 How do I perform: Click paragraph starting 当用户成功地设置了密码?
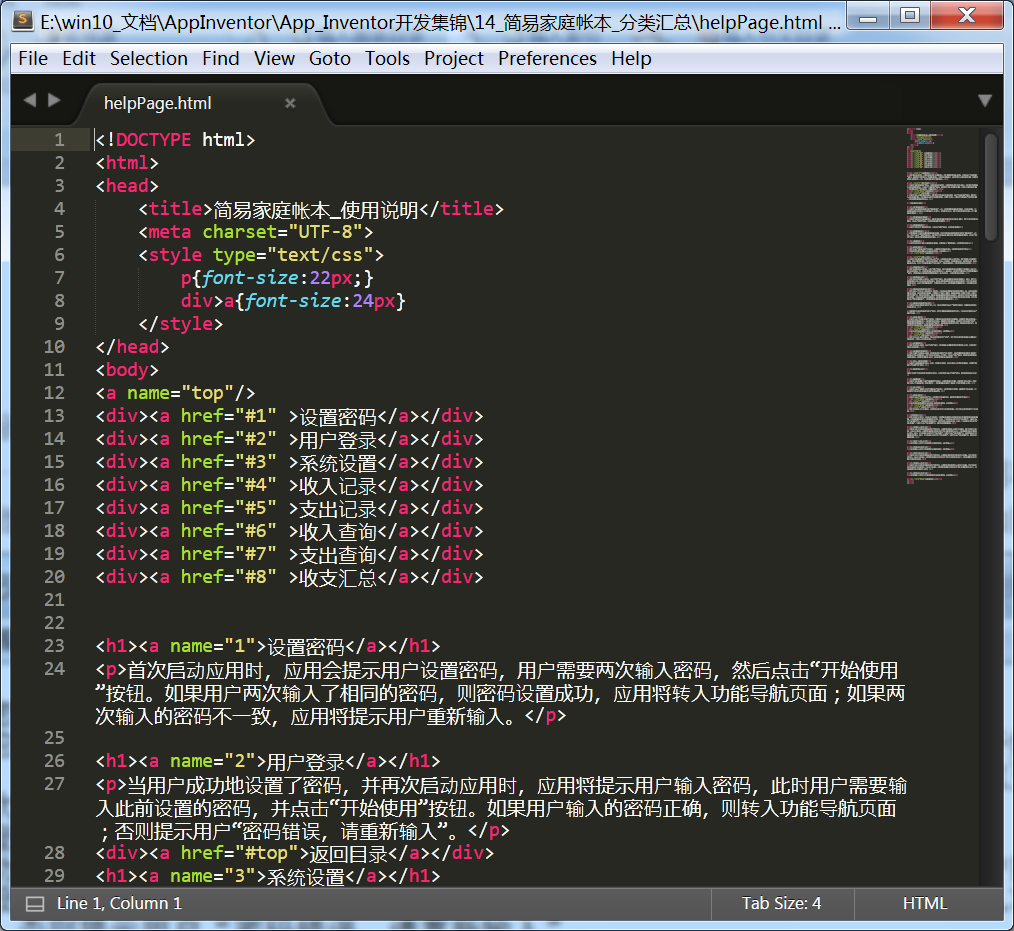(x=501, y=808)
